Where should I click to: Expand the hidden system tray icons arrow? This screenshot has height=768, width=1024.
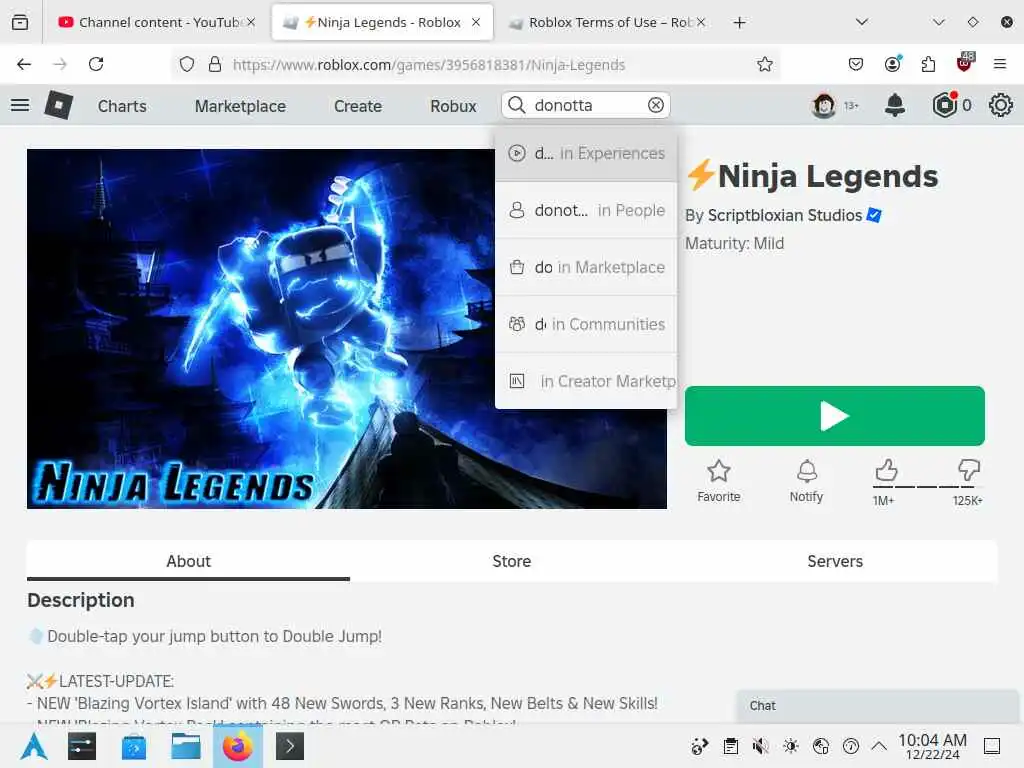coord(880,746)
